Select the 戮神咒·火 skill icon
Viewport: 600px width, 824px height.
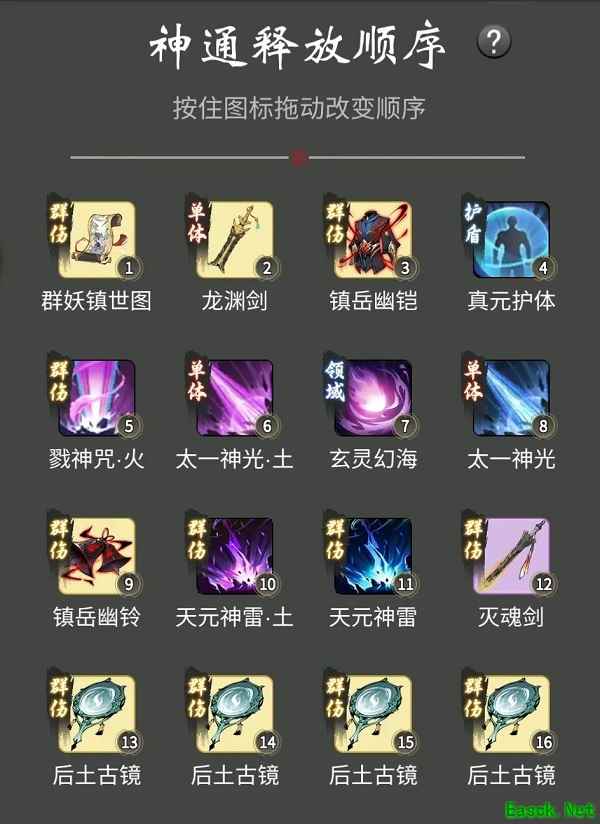coord(97,398)
